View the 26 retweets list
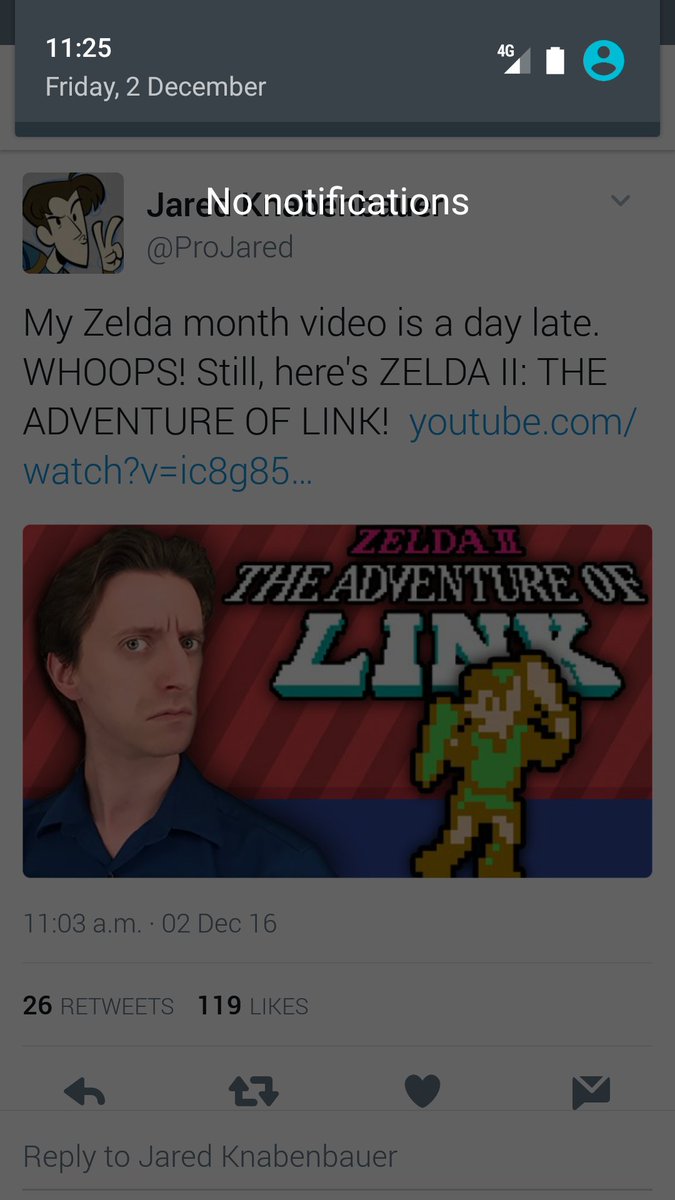Screen dimensions: 675x1200 point(98,1005)
